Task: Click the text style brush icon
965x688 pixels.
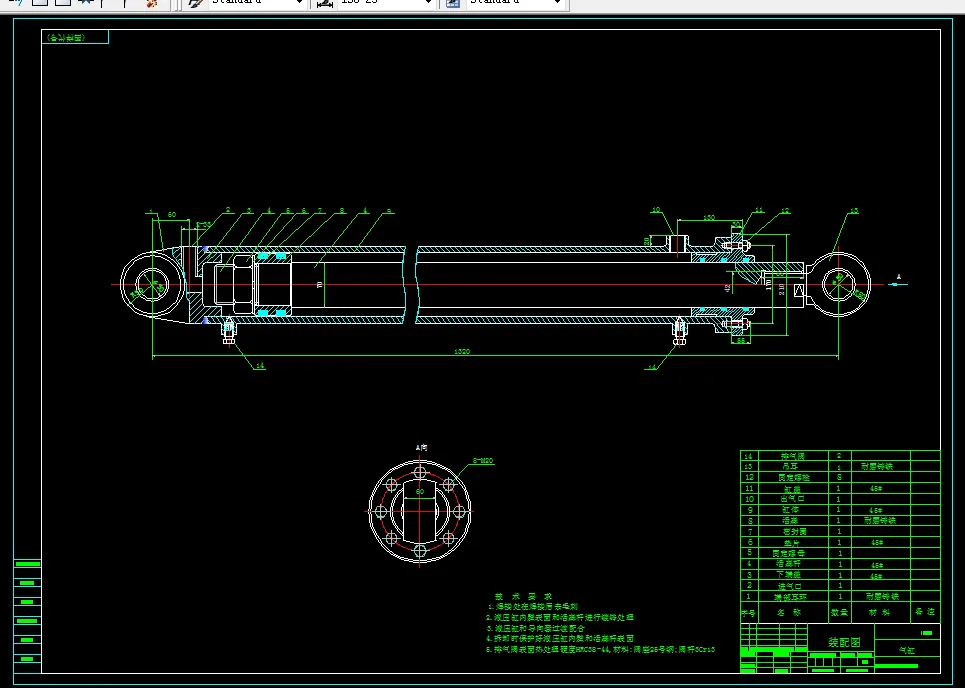Action: pyautogui.click(x=196, y=2)
